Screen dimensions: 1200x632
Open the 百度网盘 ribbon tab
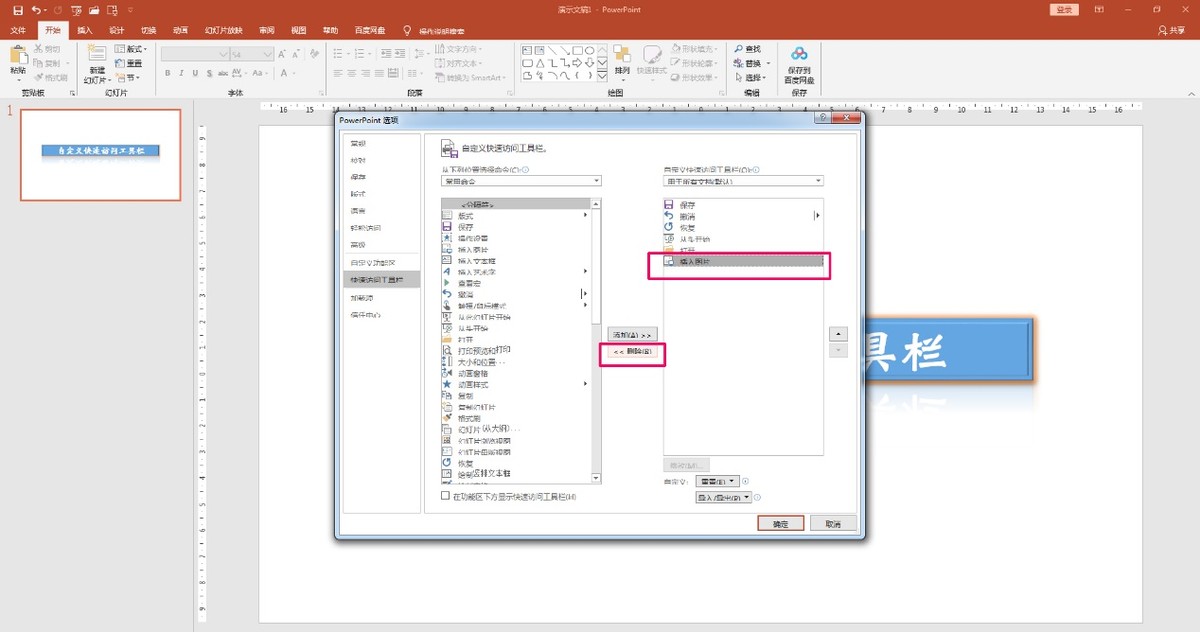pos(370,31)
